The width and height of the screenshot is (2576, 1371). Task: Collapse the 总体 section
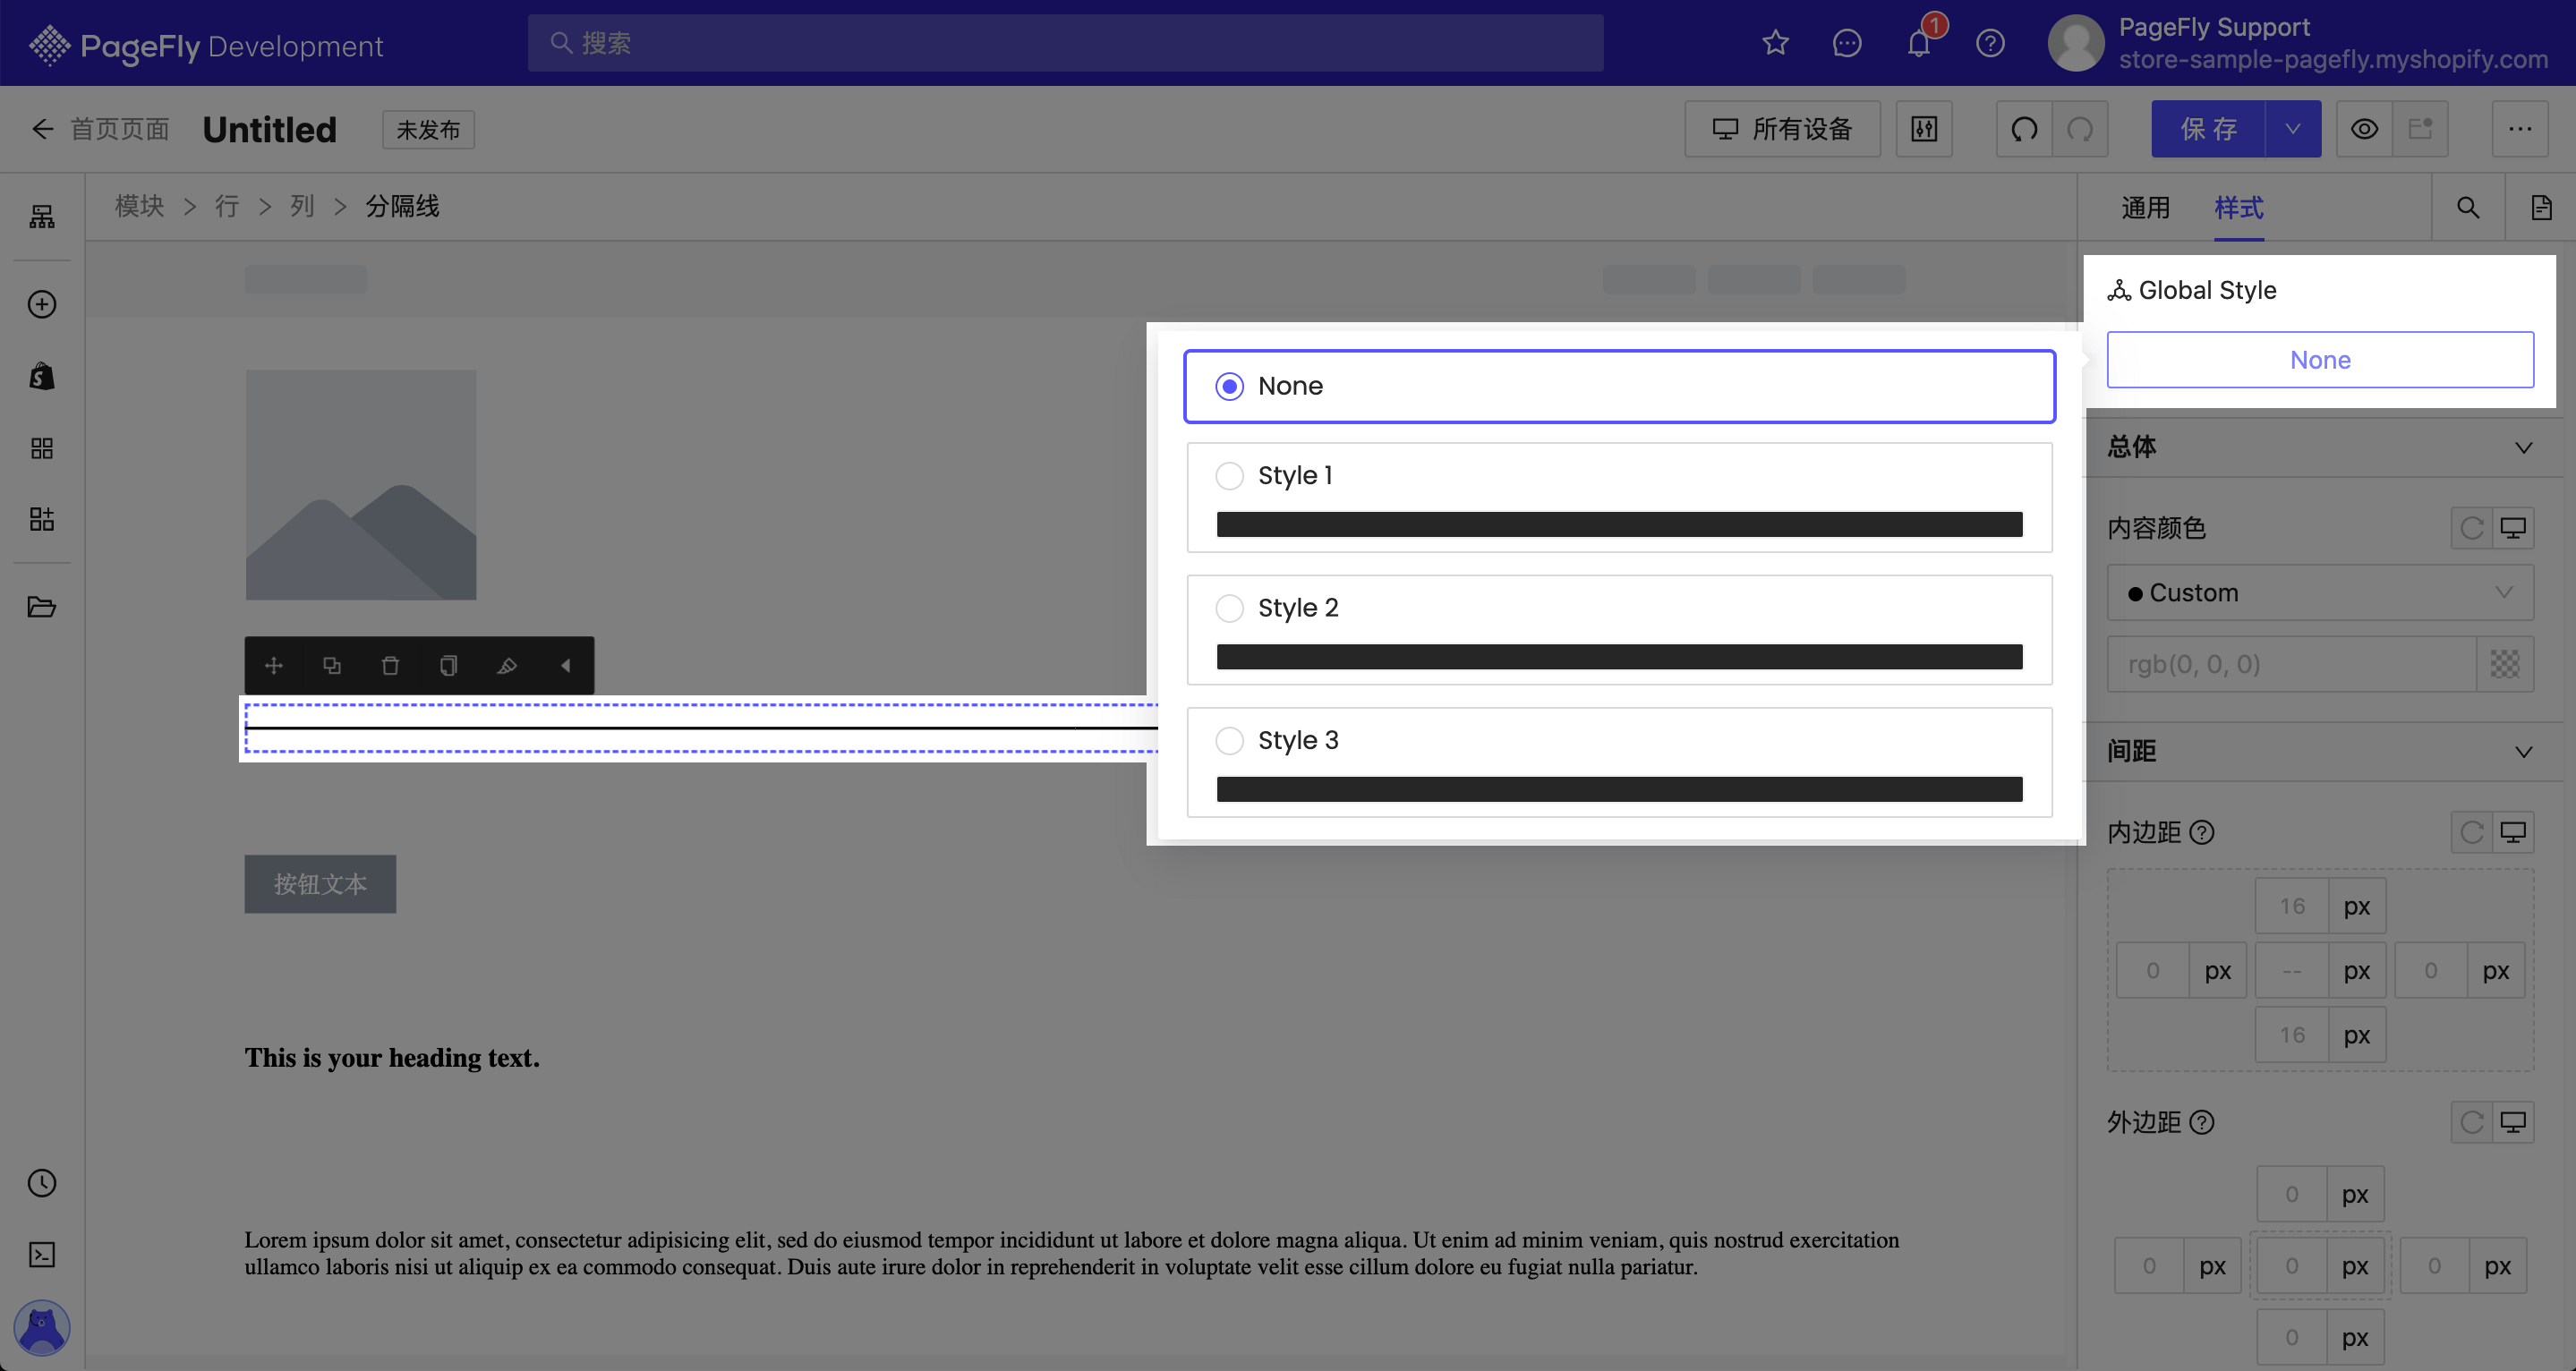pyautogui.click(x=2523, y=447)
